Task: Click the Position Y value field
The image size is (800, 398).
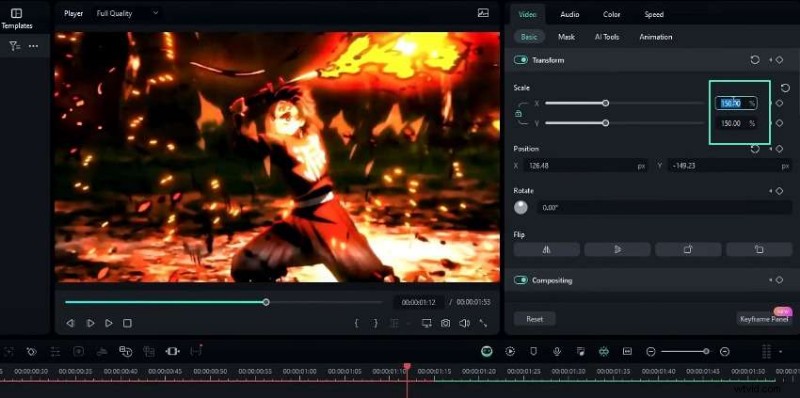Action: (x=729, y=166)
